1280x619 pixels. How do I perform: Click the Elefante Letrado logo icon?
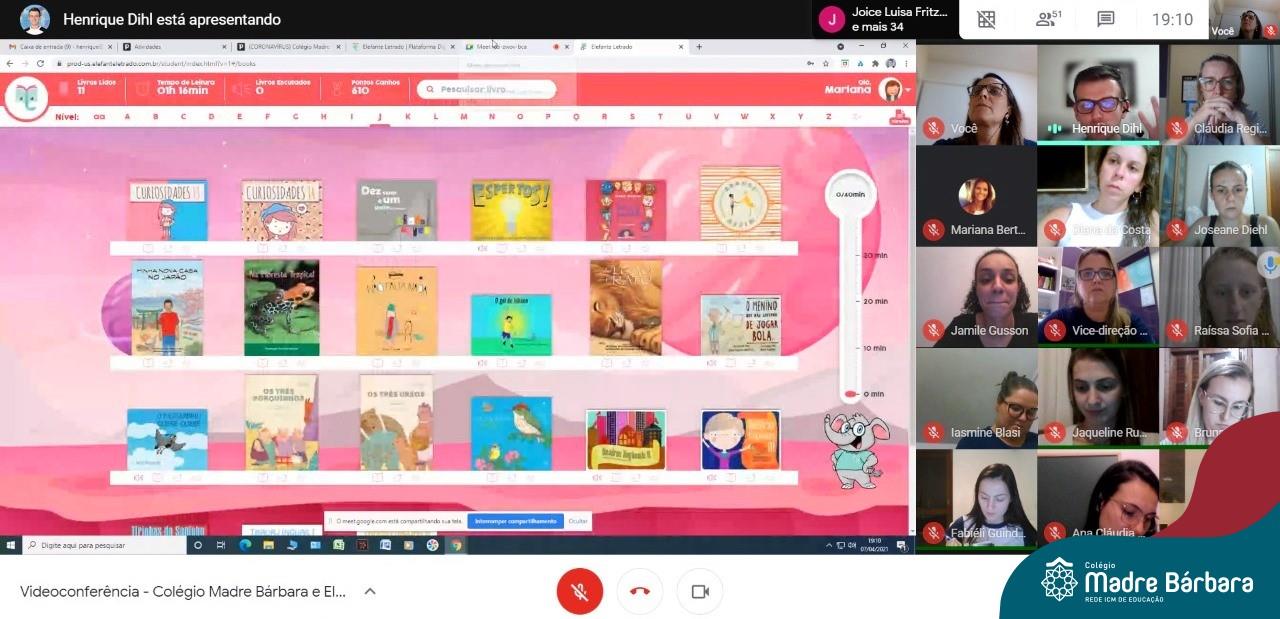26,96
